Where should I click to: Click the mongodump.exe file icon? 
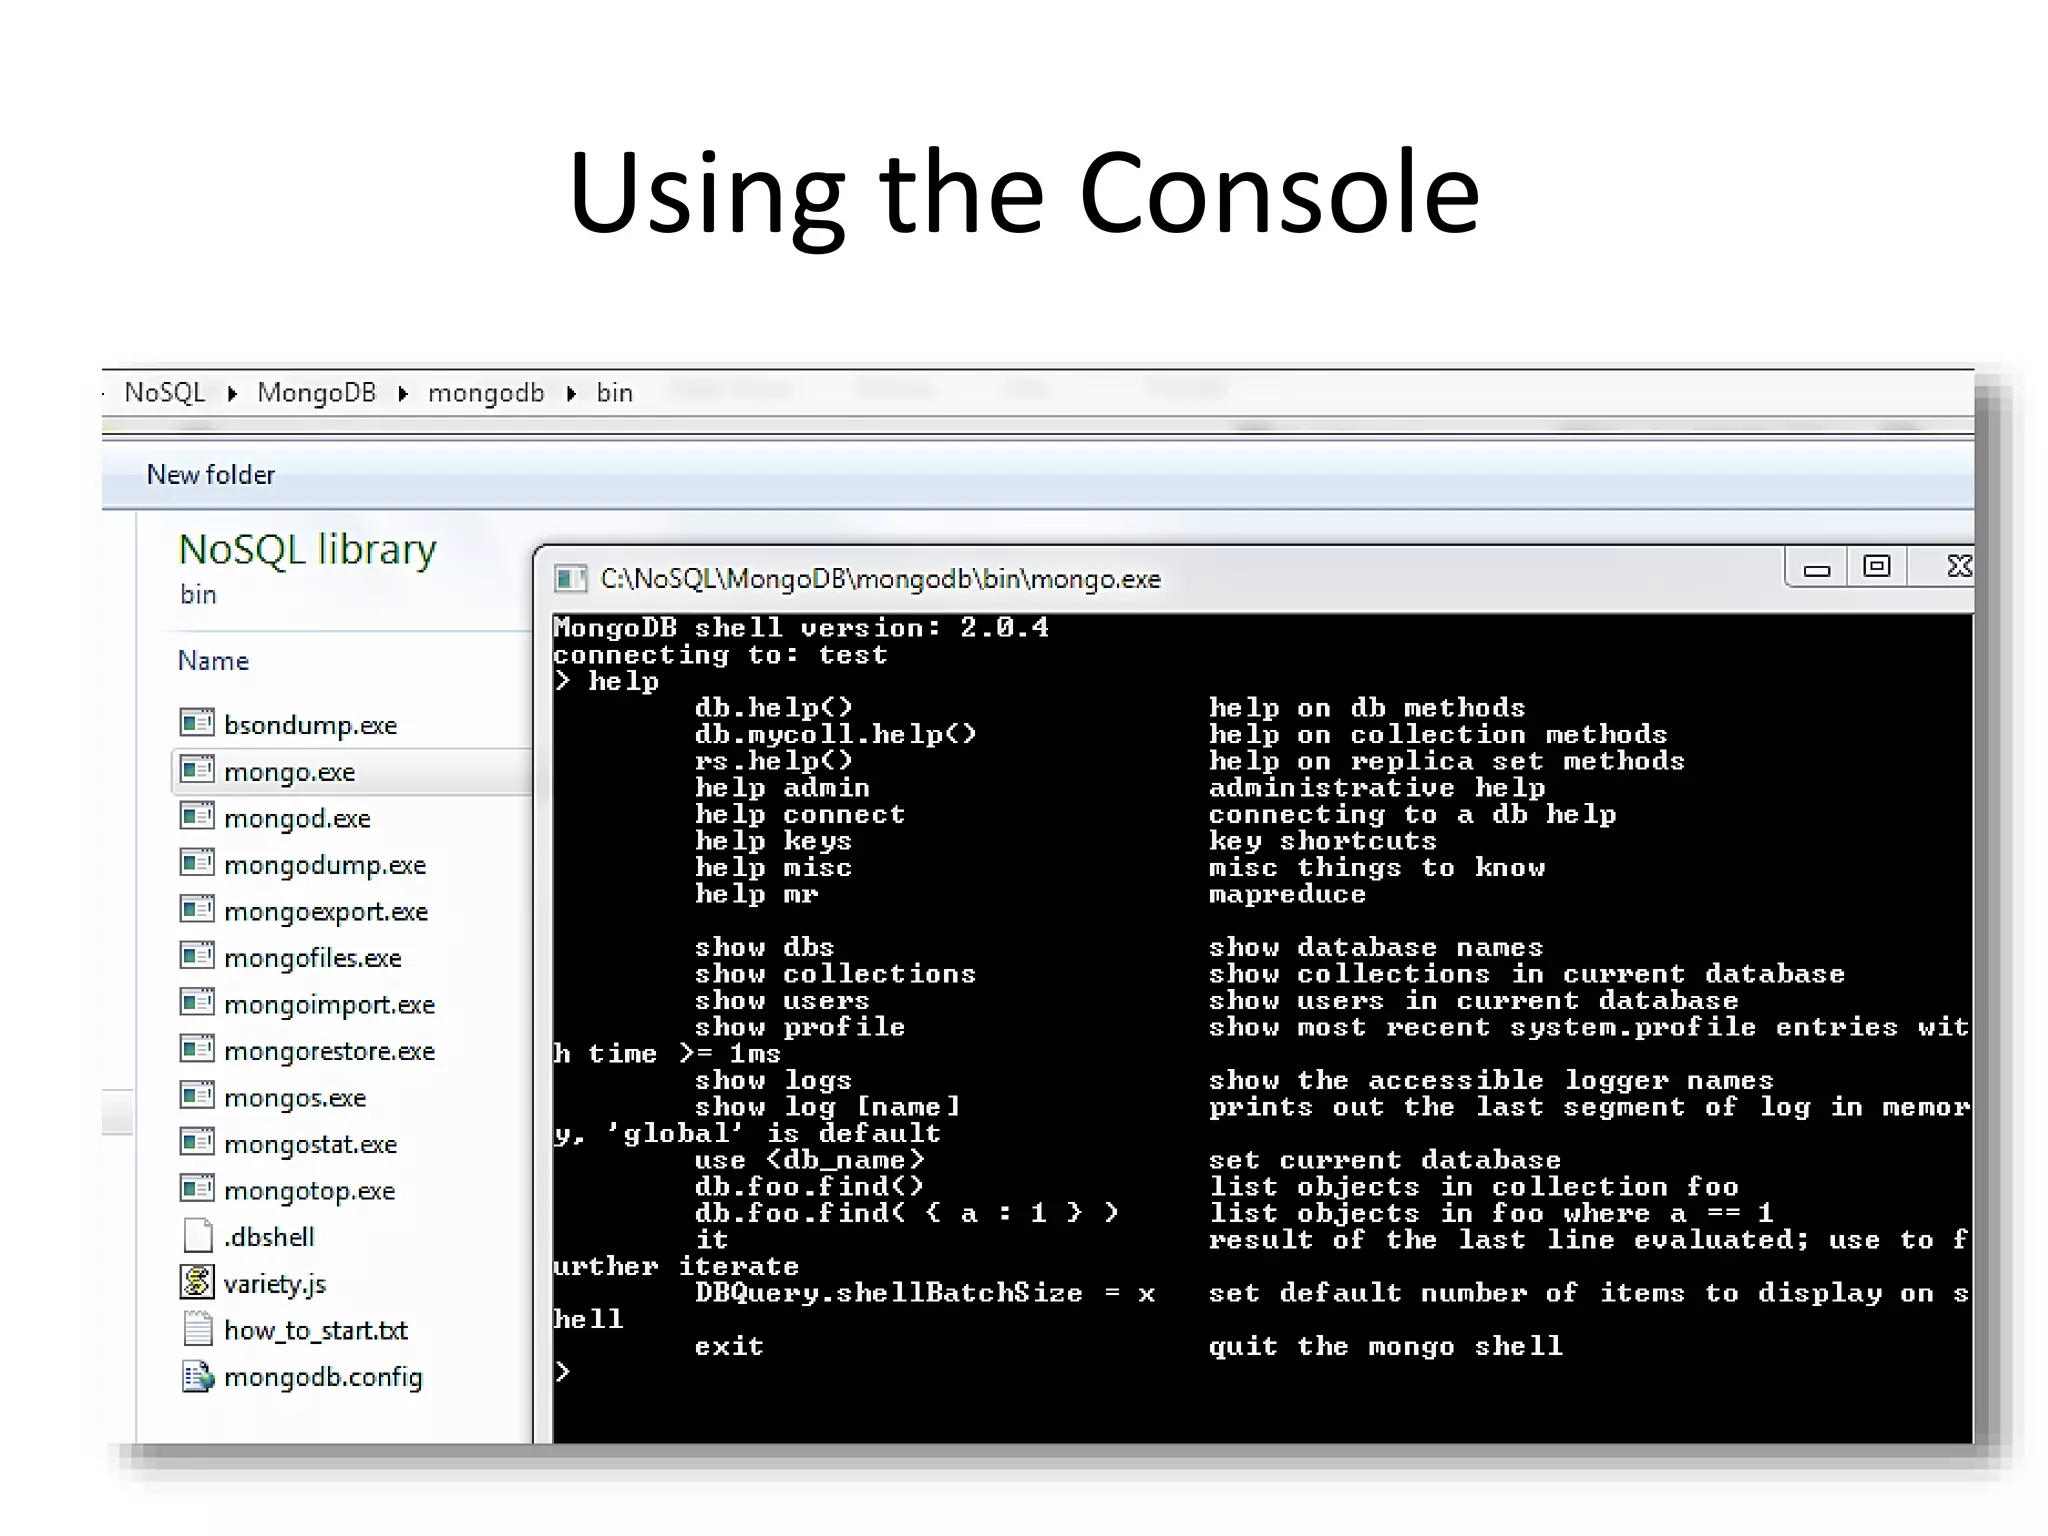click(x=197, y=862)
